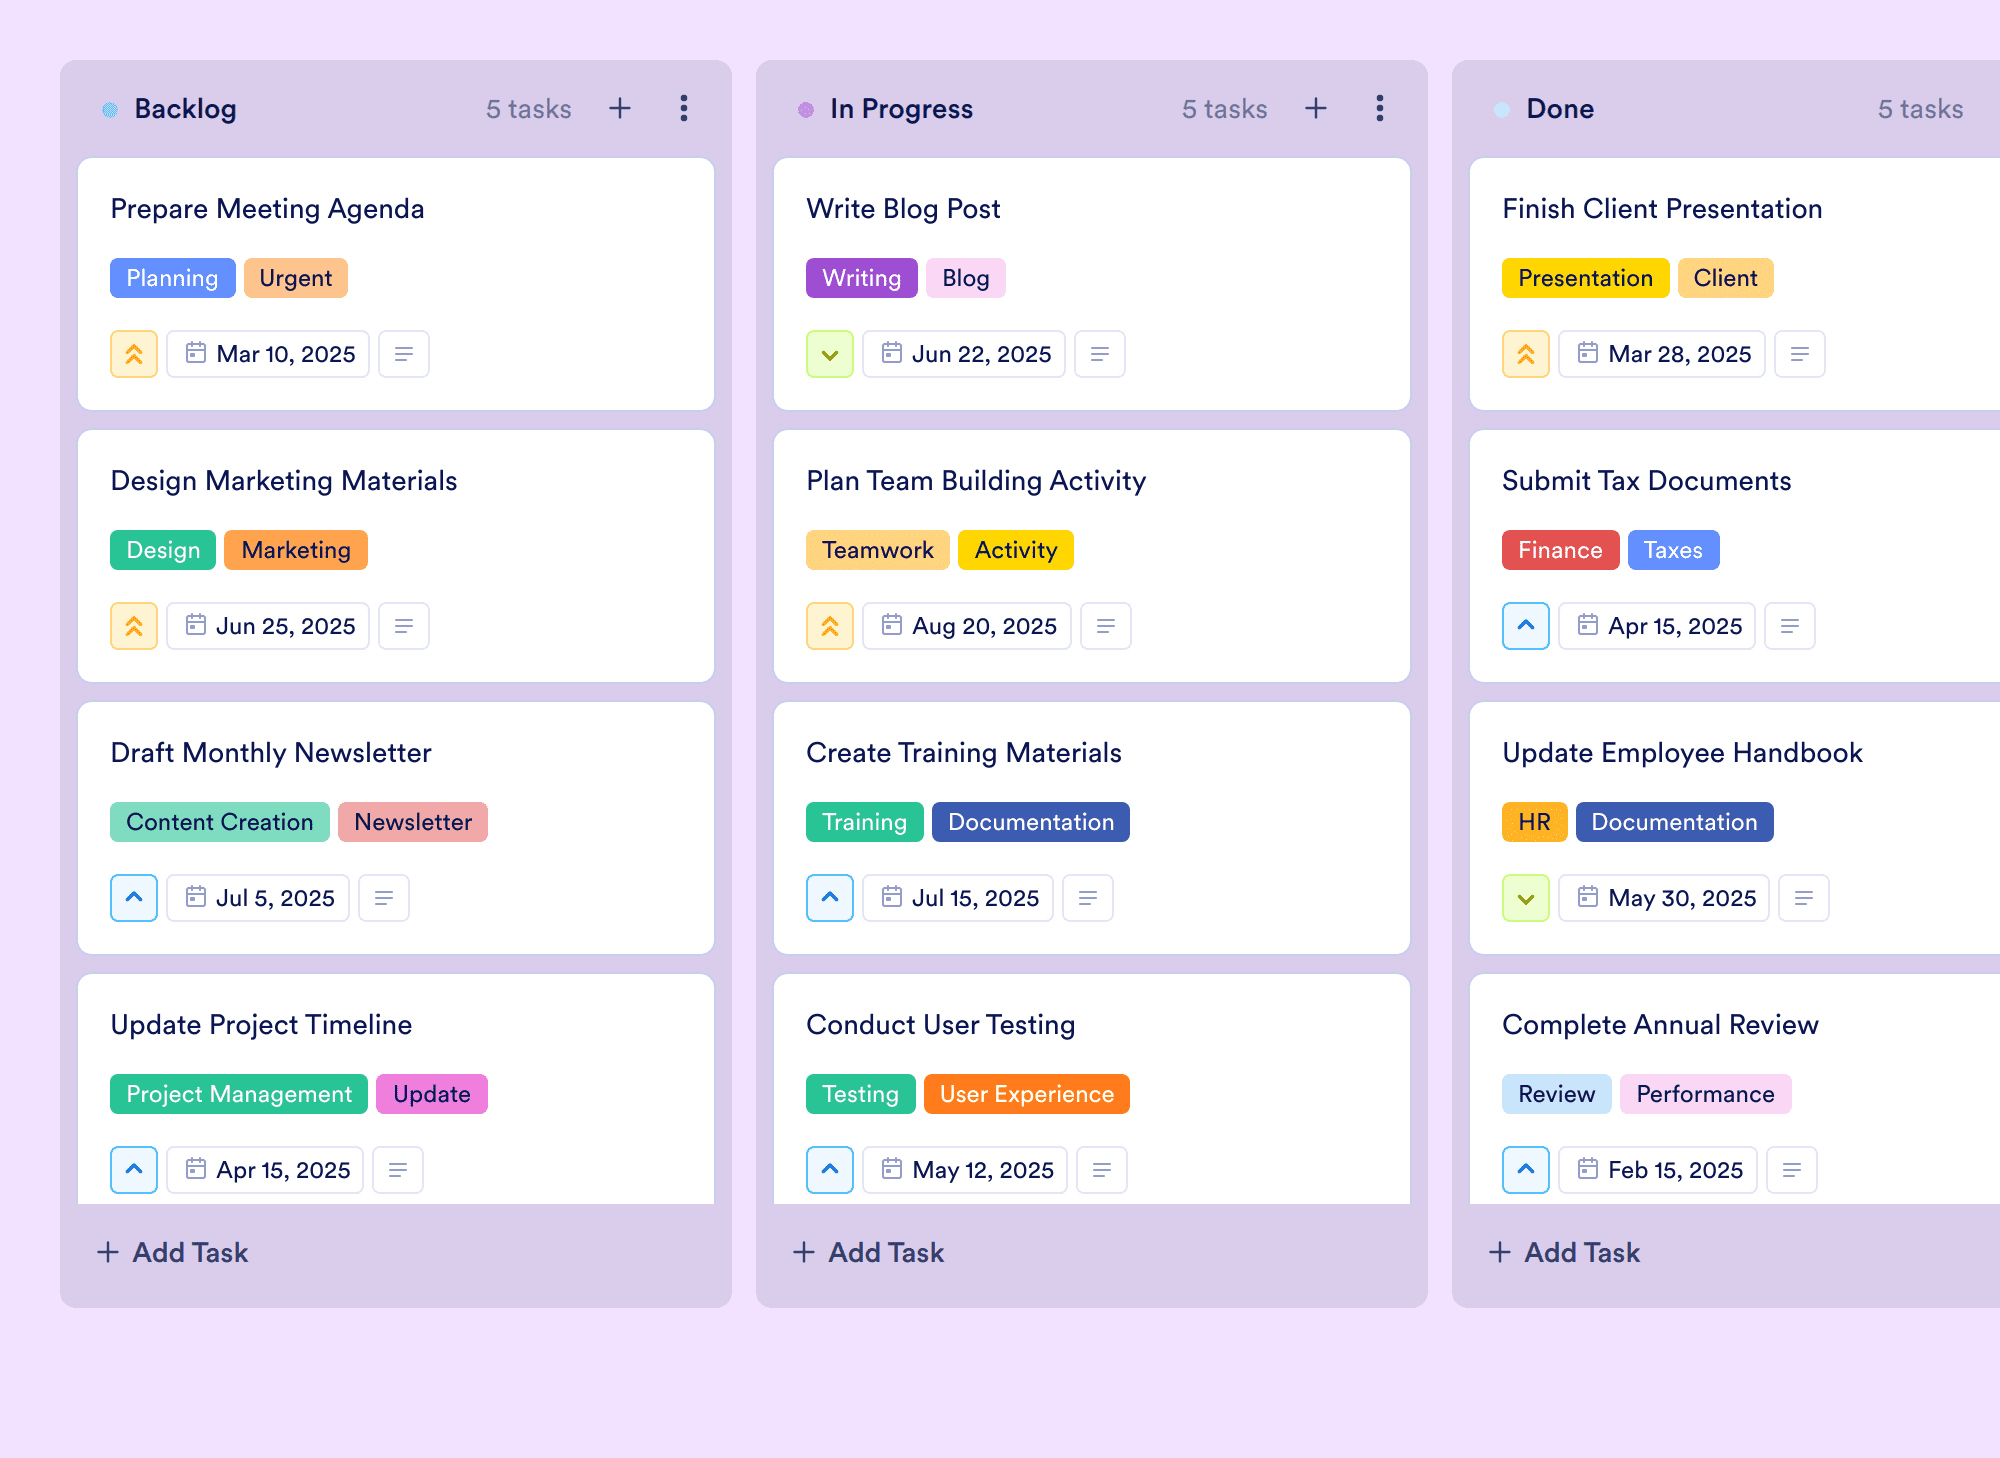The image size is (2000, 1458).
Task: Click the User Experience tag
Action: click(1027, 1094)
